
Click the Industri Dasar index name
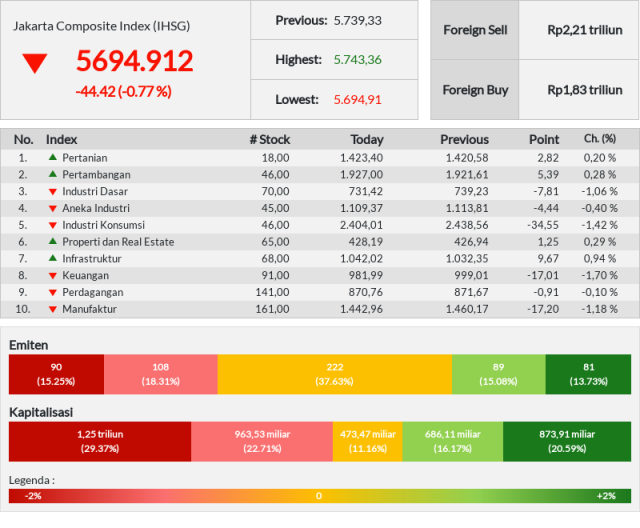click(95, 191)
